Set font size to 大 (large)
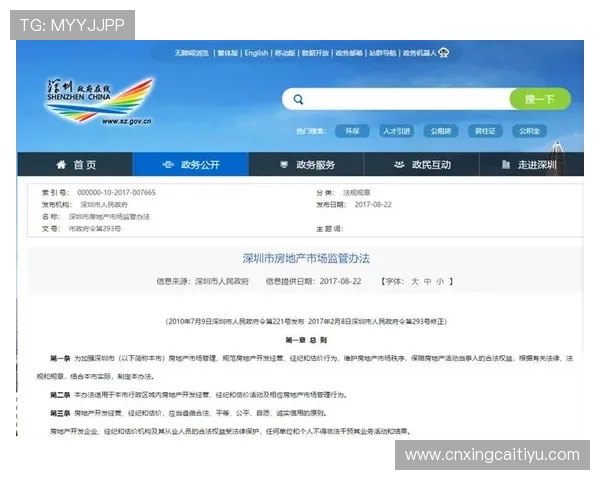 tap(415, 282)
